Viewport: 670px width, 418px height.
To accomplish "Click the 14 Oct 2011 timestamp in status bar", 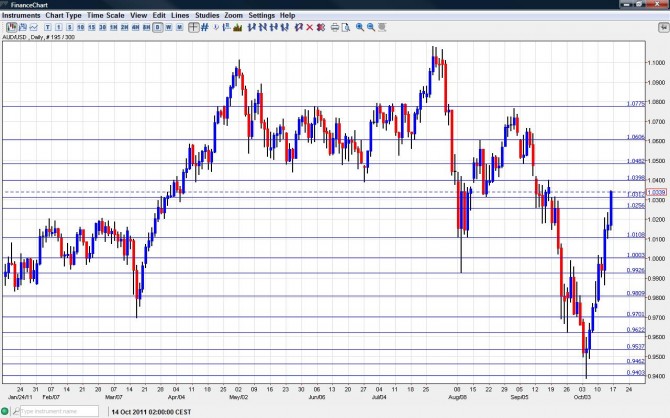I will click(151, 412).
